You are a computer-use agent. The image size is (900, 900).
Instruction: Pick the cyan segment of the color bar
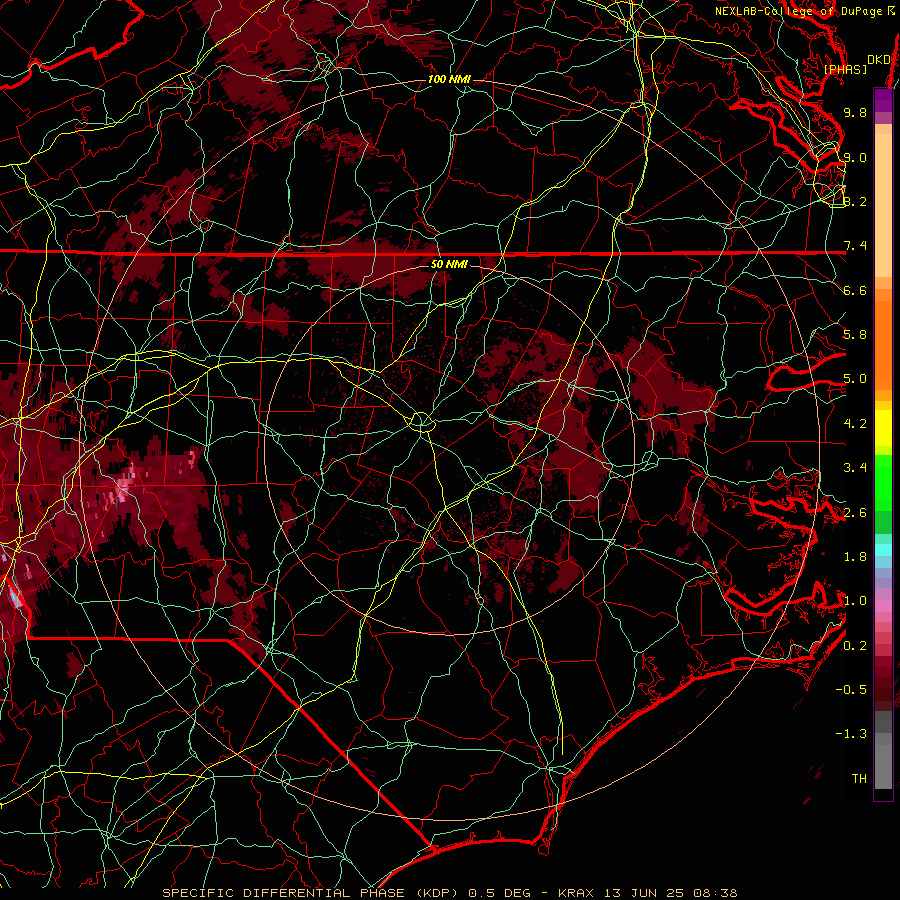point(883,550)
